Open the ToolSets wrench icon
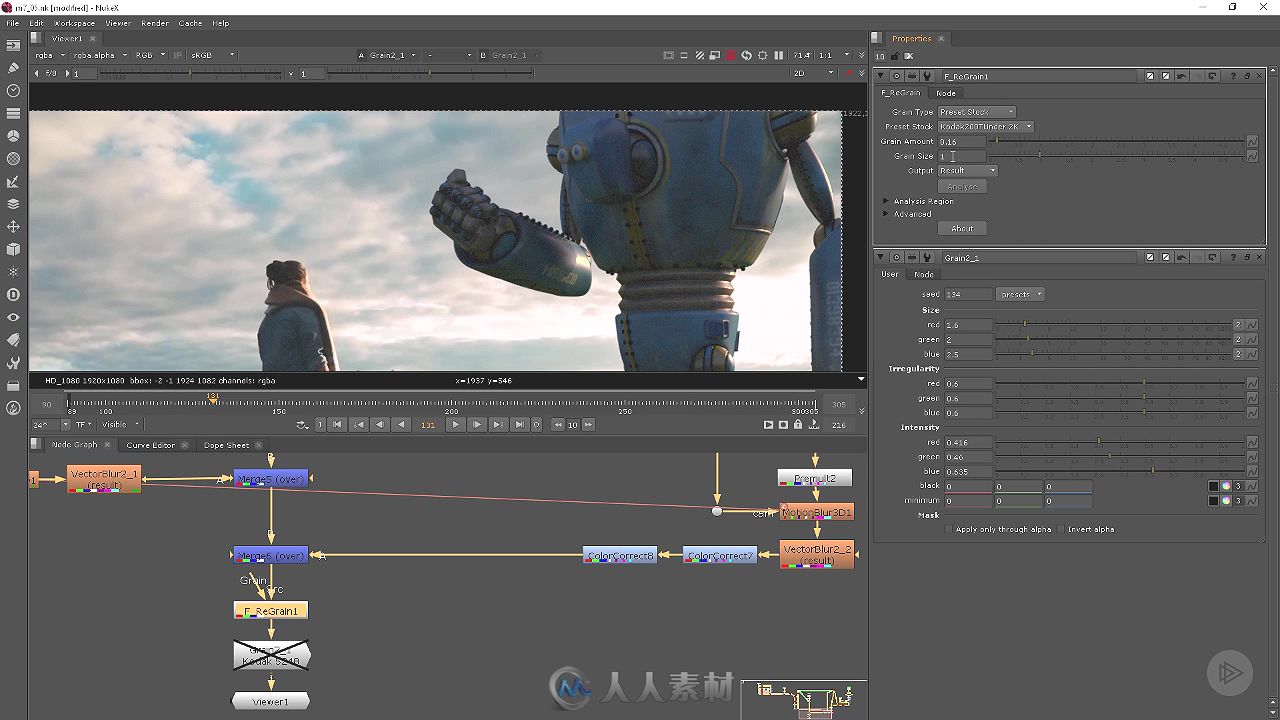 (x=13, y=363)
